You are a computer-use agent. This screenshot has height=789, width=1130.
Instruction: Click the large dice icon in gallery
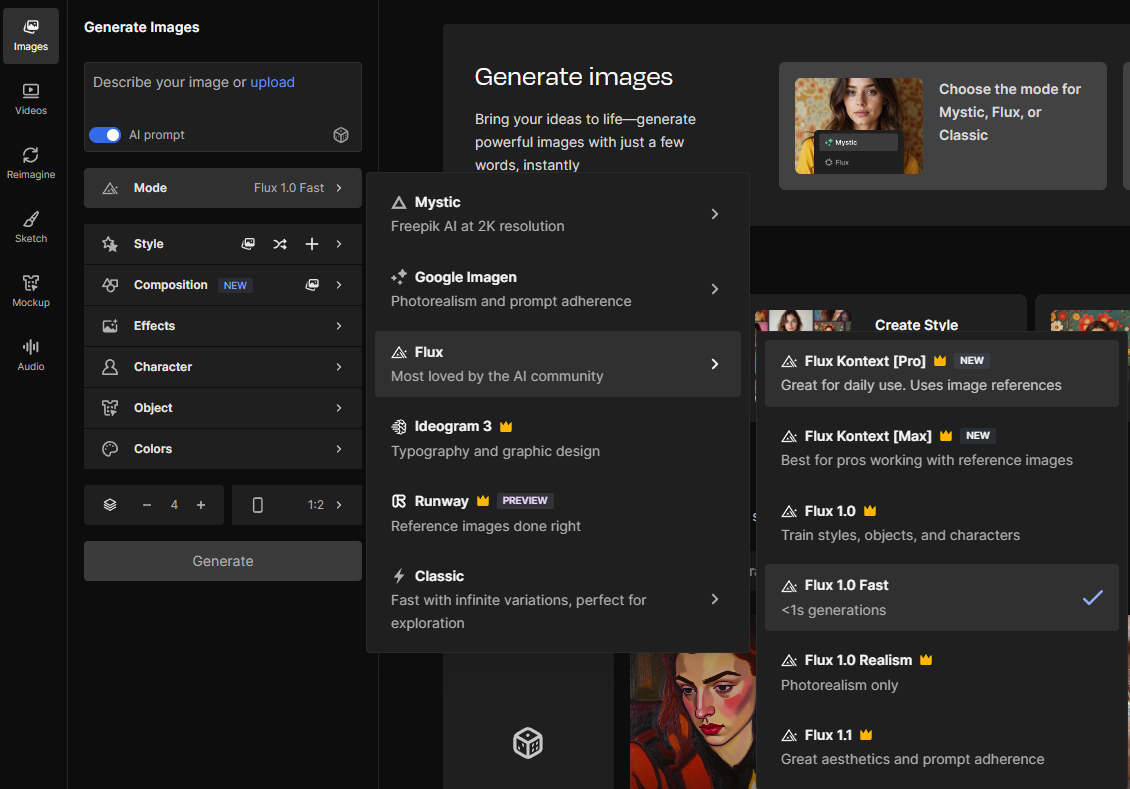click(528, 743)
